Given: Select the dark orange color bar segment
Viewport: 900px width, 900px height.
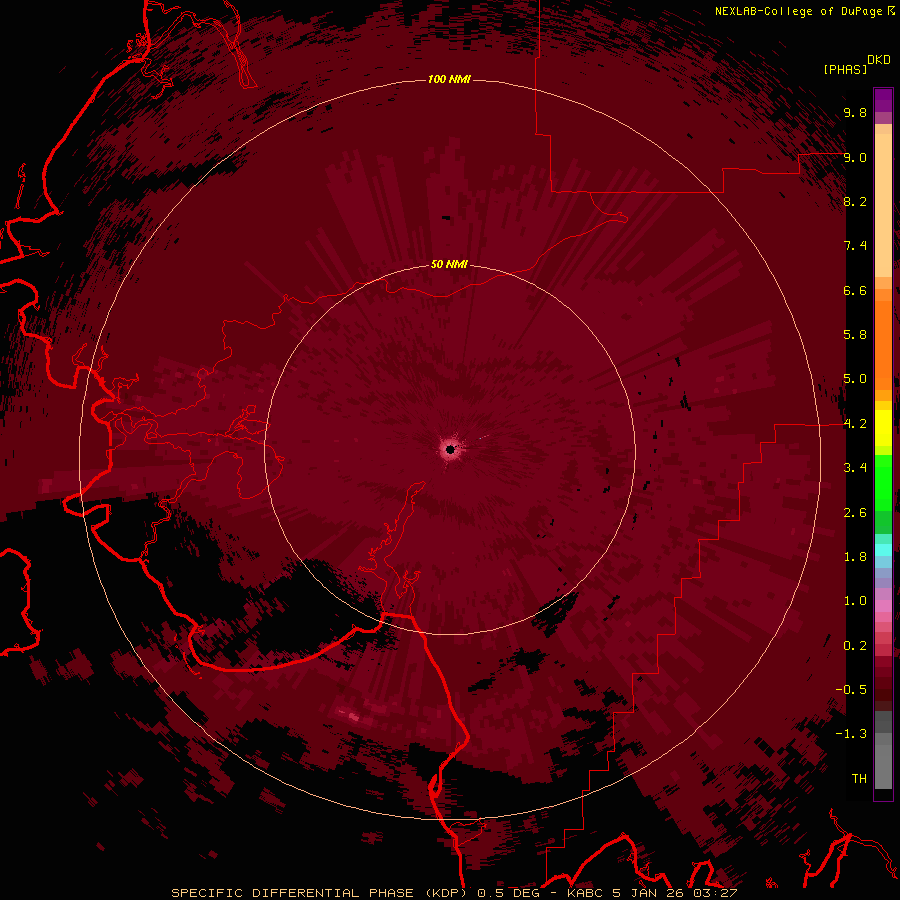Looking at the screenshot, I should click(883, 344).
